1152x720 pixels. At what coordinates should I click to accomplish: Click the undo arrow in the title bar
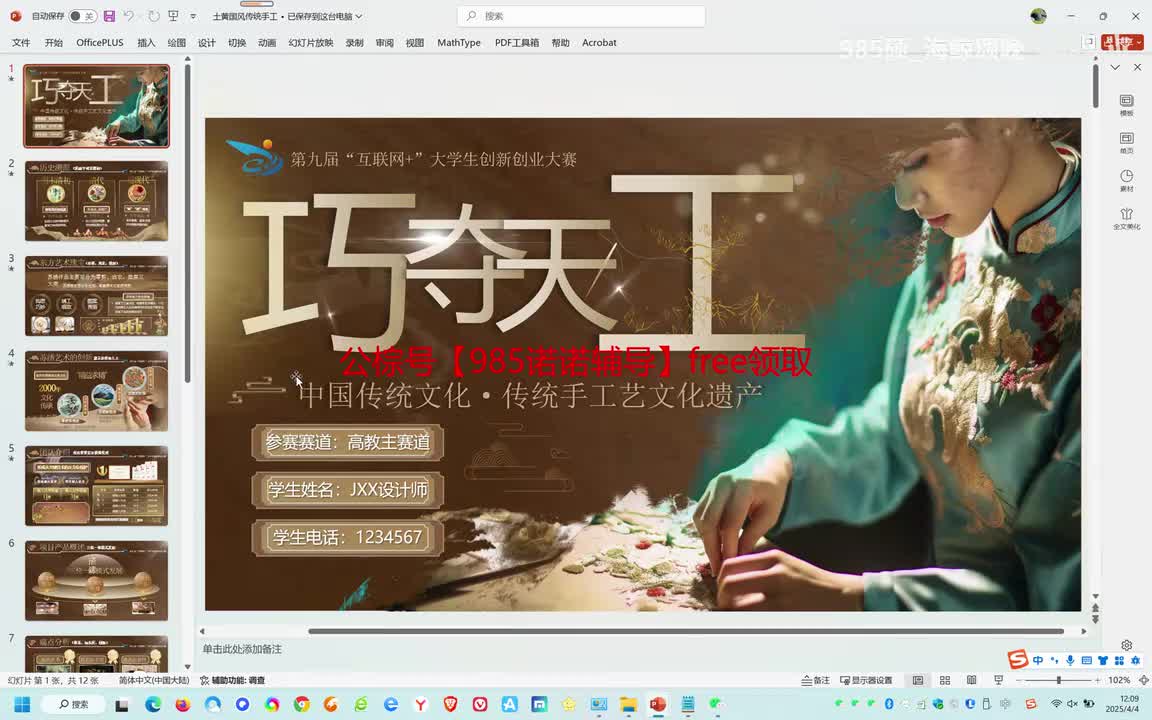[129, 15]
